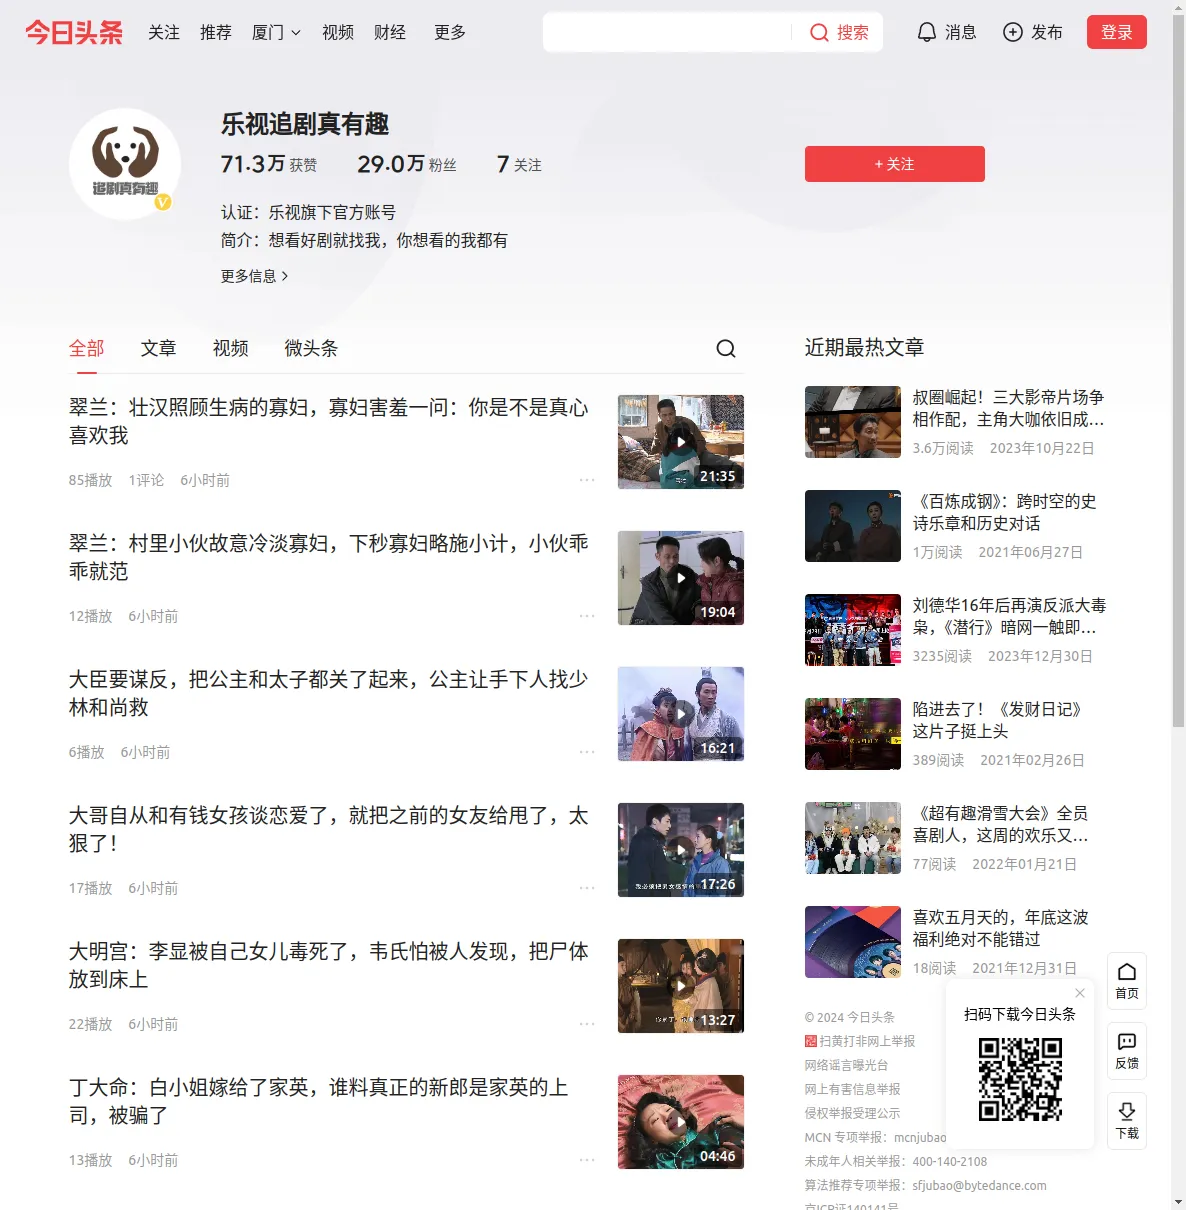Open article 翠兰：村里小伙故意冷淡寡妇
This screenshot has height=1210, width=1186.
(x=329, y=557)
